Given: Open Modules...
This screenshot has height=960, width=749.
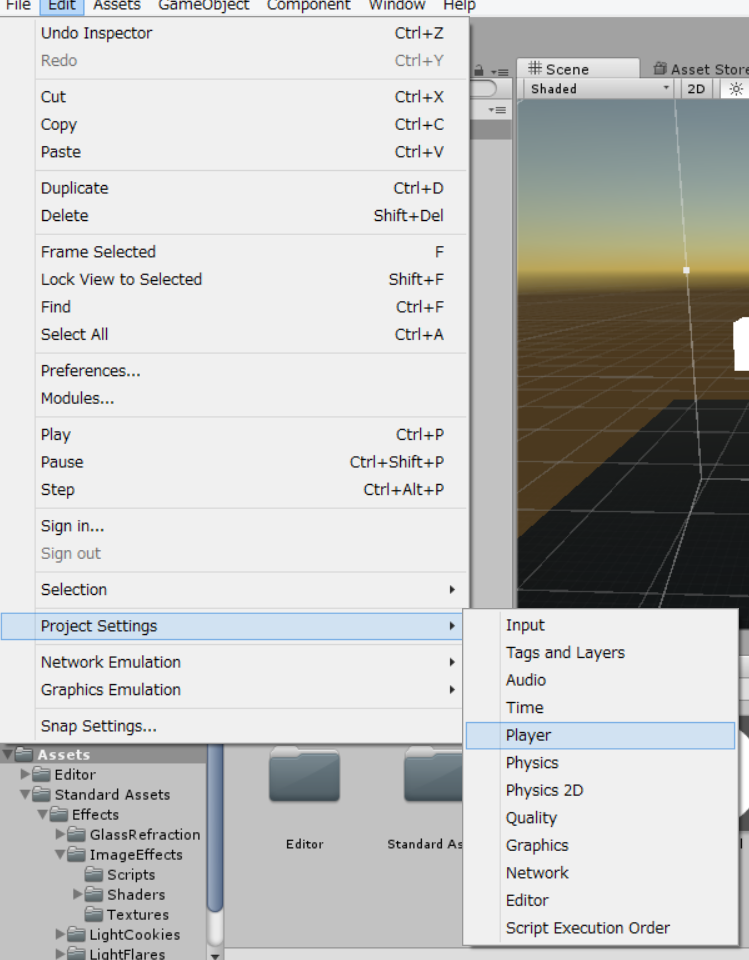Looking at the screenshot, I should (242, 398).
